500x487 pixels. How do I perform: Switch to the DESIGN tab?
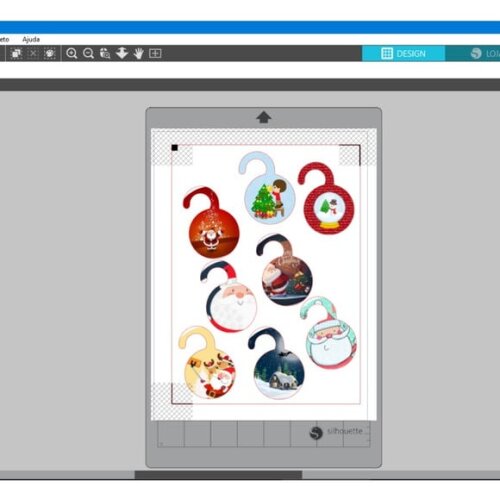[403, 53]
